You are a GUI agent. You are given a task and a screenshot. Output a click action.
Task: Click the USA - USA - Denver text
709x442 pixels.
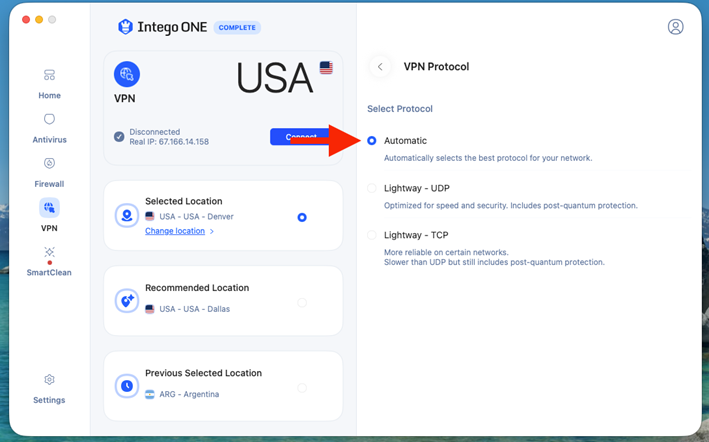pos(196,216)
